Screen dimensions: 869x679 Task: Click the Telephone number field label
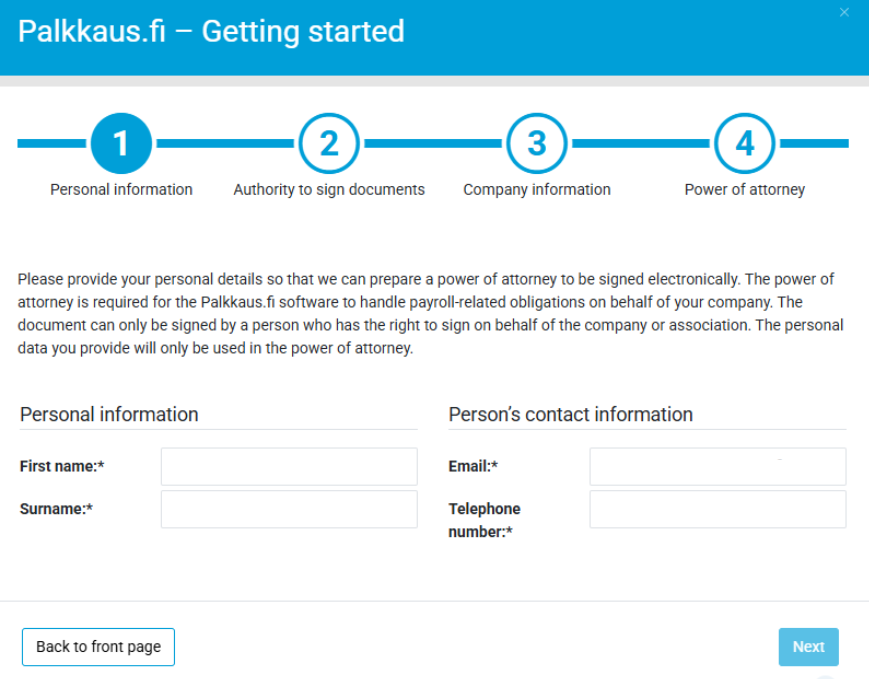(485, 520)
